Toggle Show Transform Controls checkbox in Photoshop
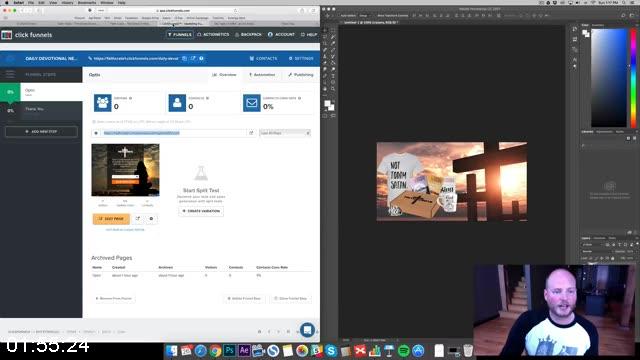 coord(376,16)
